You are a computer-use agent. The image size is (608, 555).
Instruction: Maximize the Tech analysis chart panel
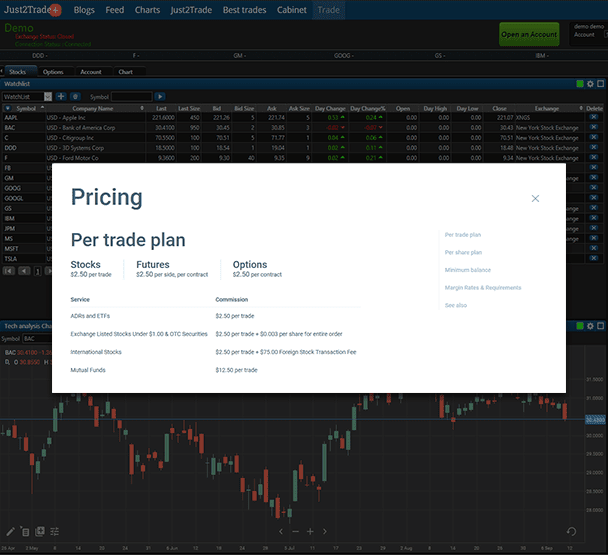601,326
